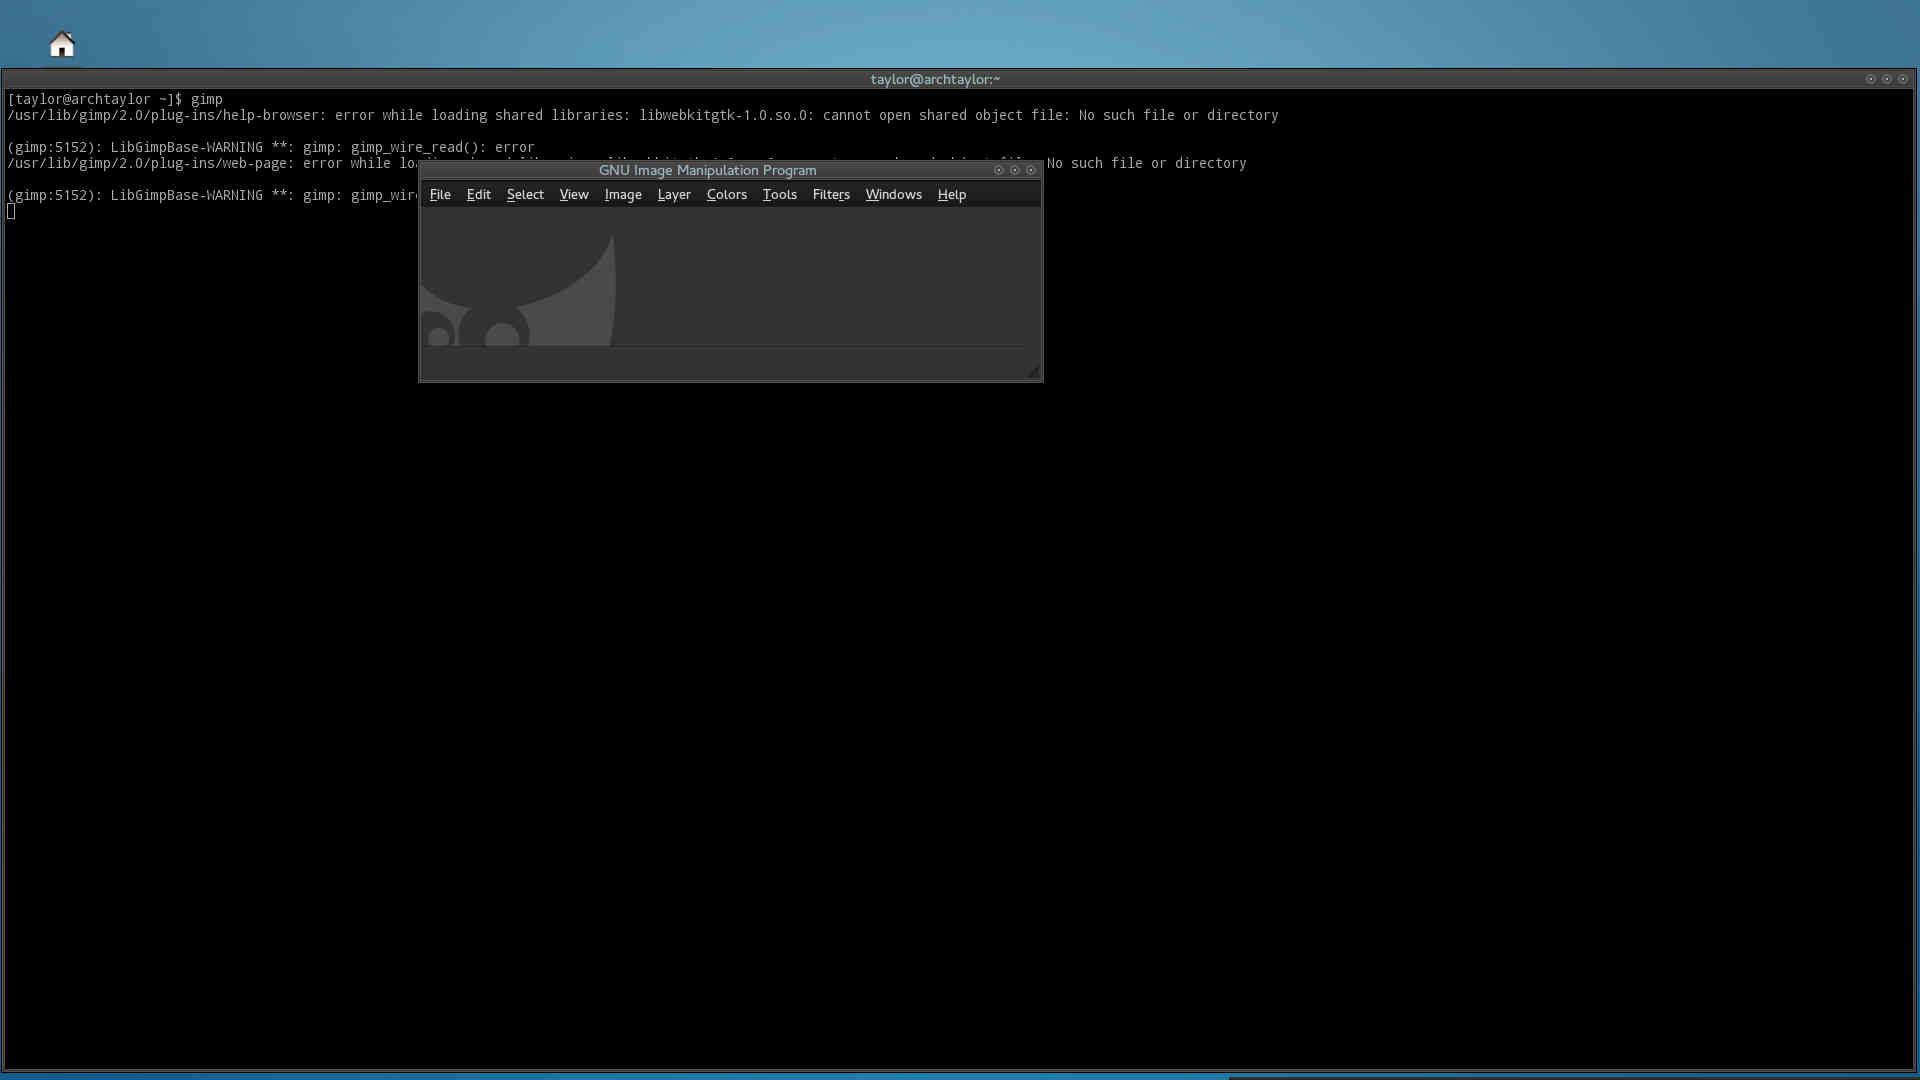Viewport: 1920px width, 1080px height.
Task: Open the View menu
Action: click(x=573, y=194)
